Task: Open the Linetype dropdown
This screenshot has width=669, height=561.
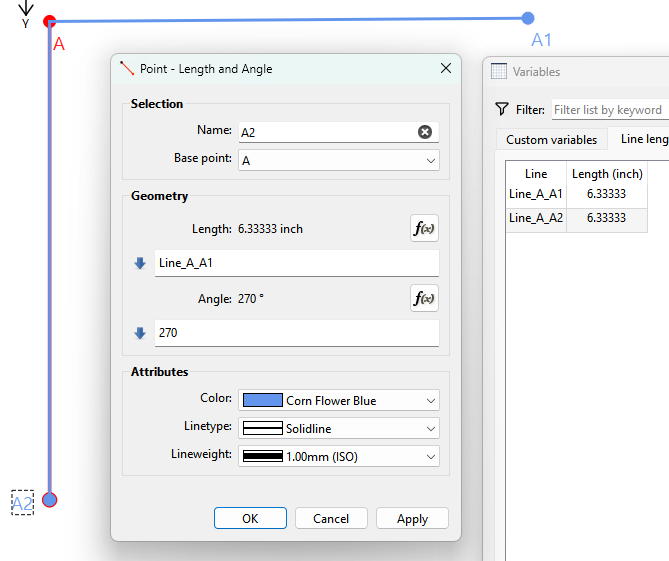Action: click(338, 428)
